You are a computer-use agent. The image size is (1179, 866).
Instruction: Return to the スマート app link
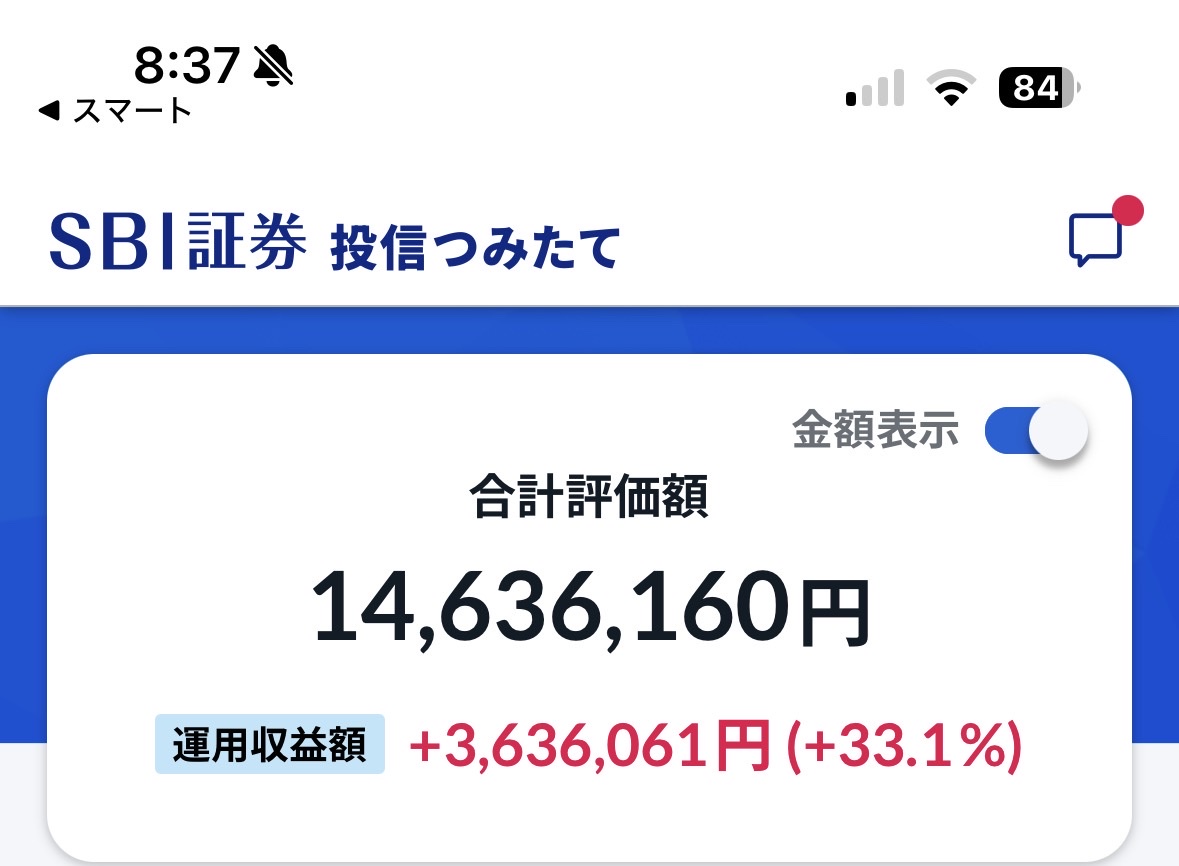pos(115,111)
